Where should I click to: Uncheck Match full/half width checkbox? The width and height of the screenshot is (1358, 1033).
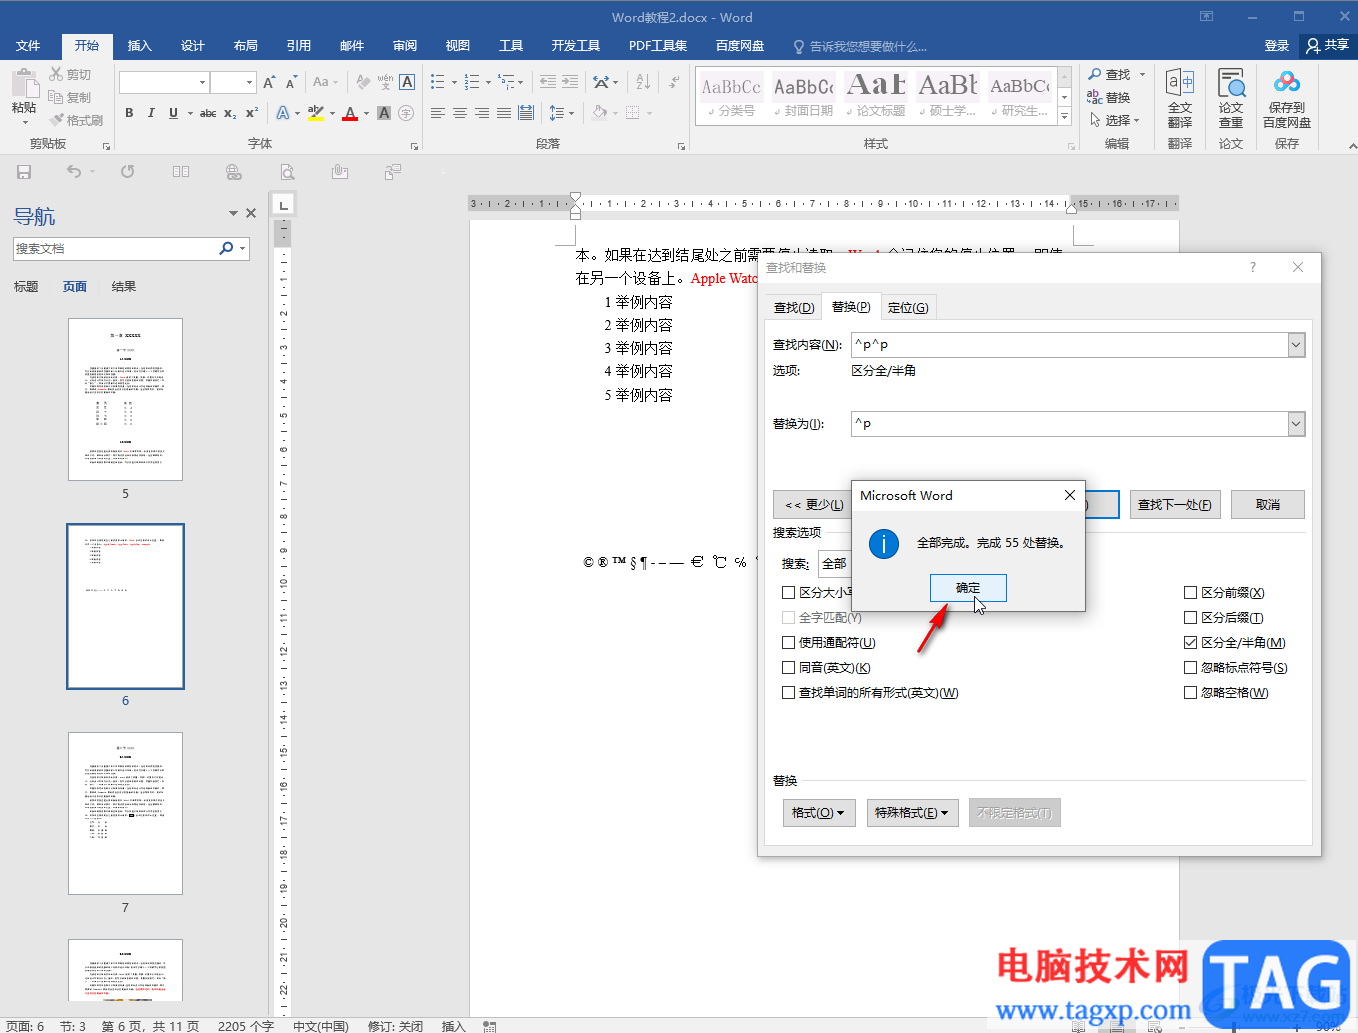[1190, 642]
